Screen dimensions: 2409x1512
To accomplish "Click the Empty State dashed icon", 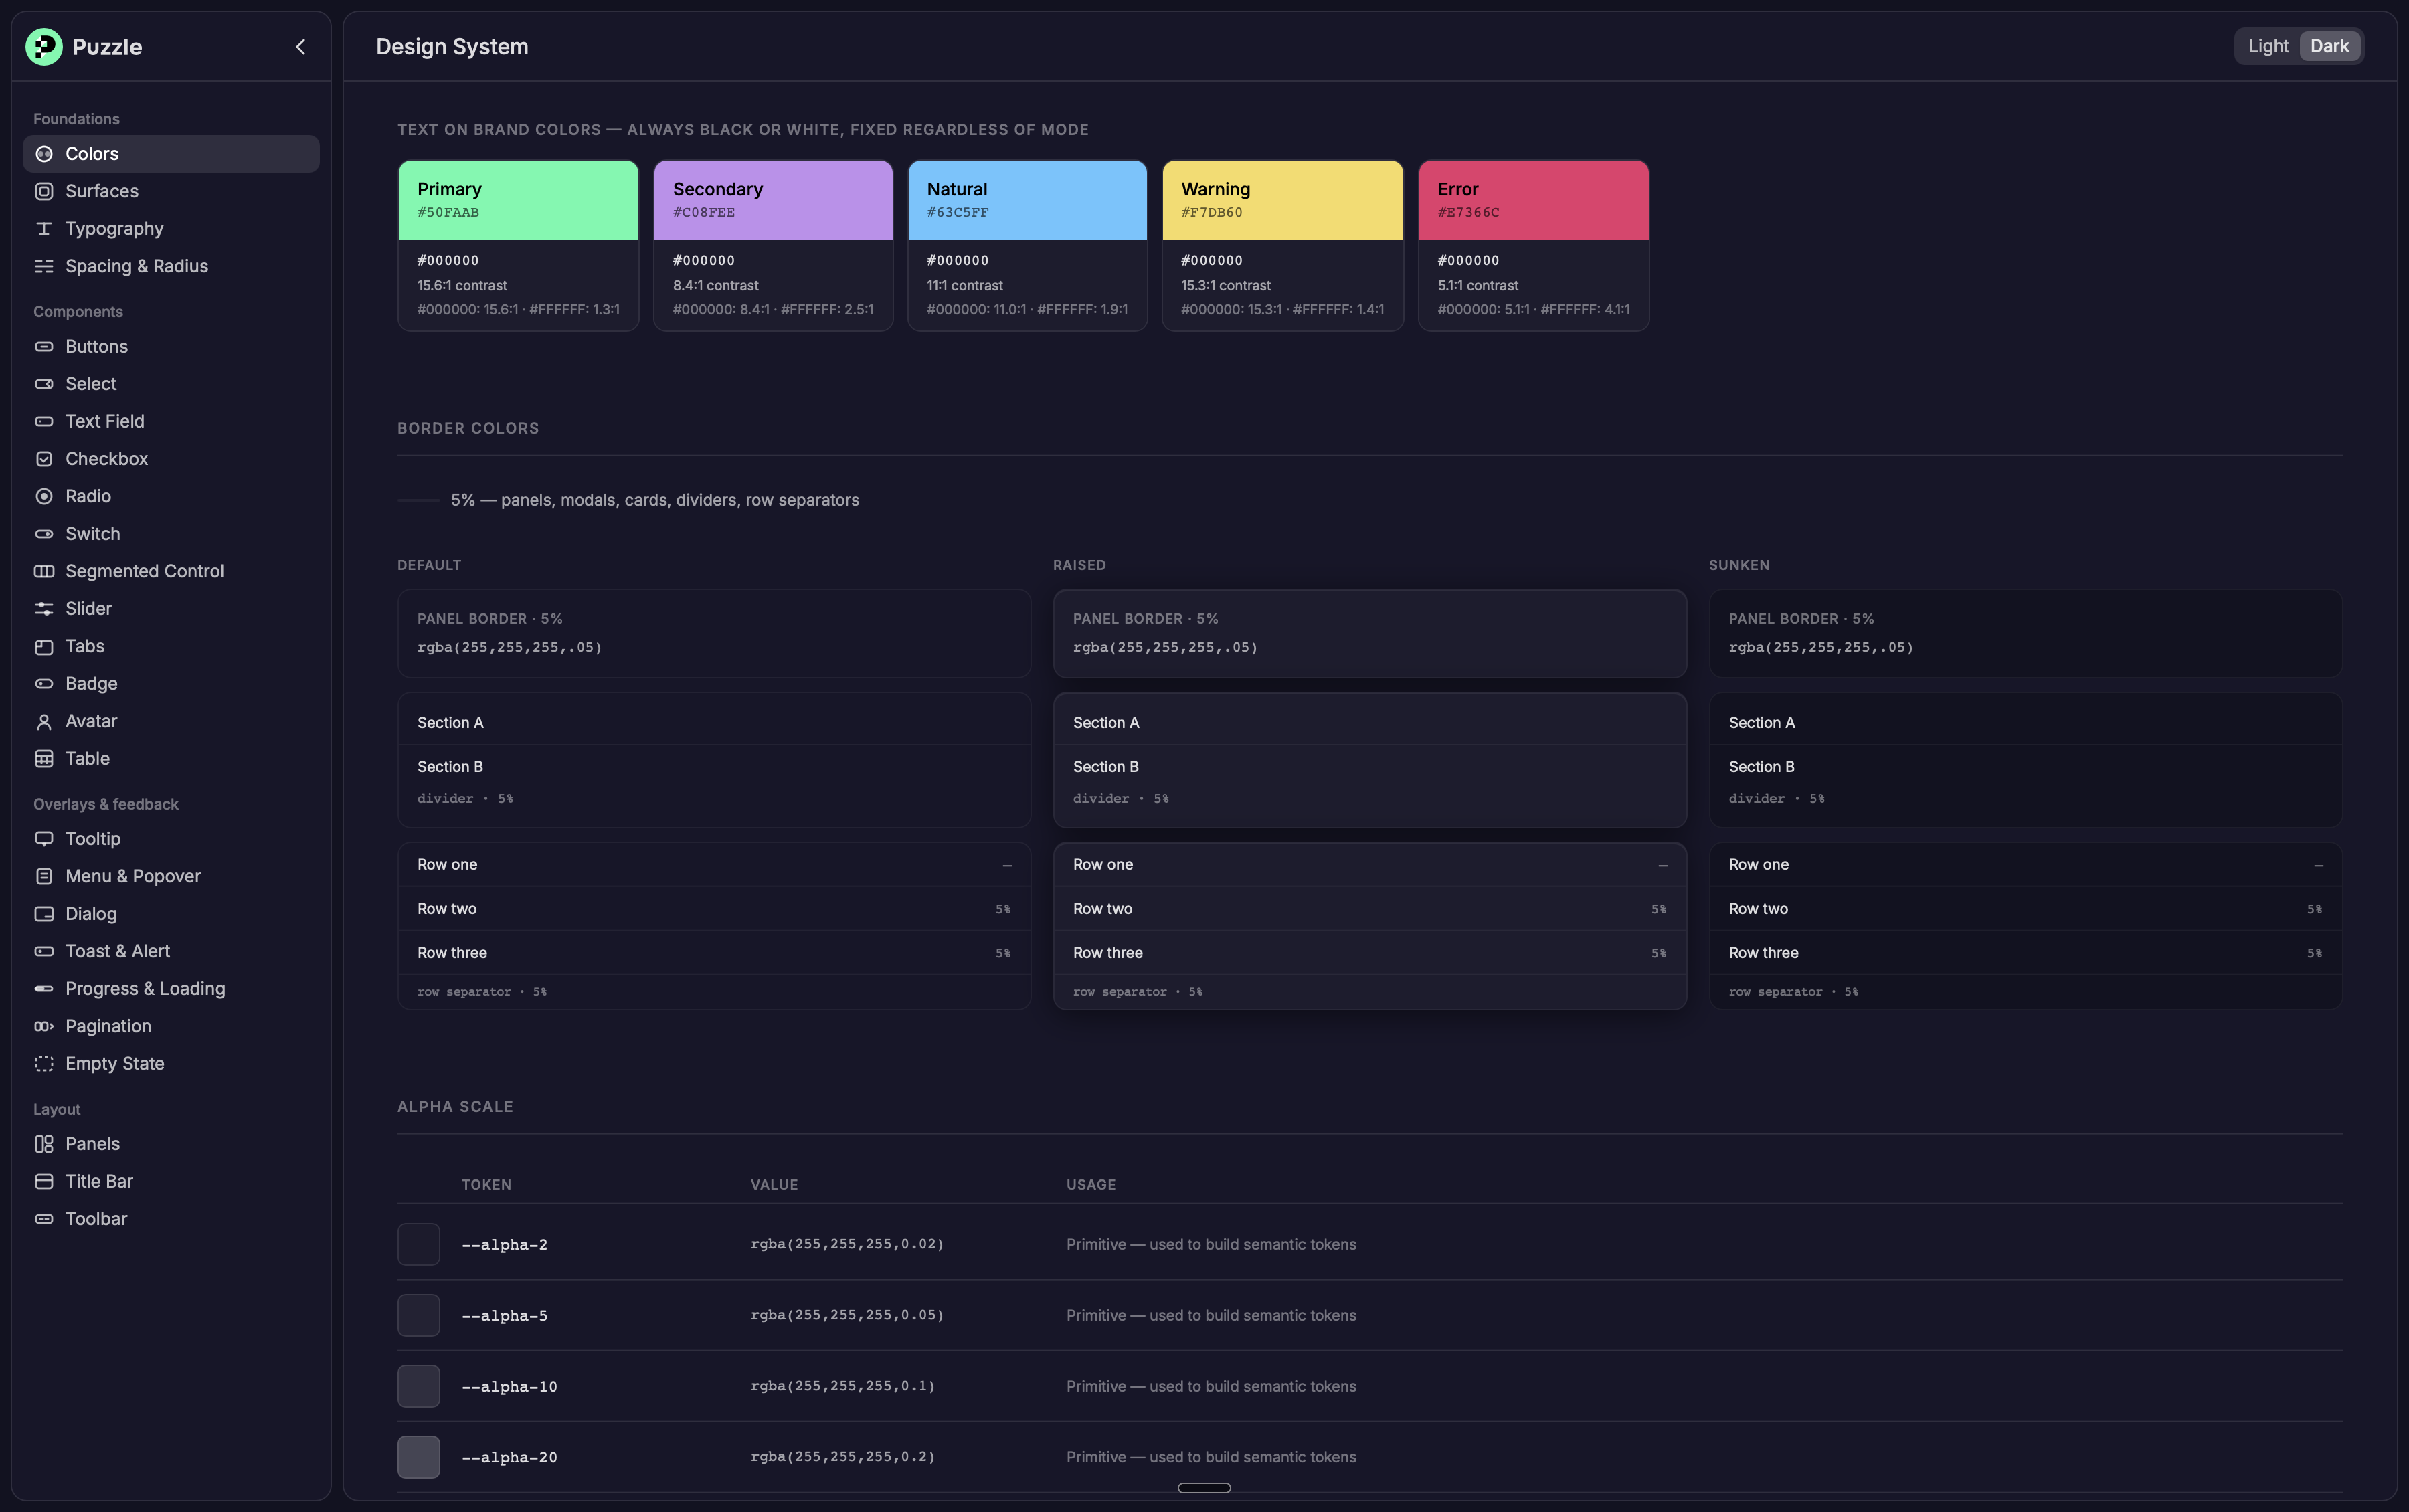I will click(x=44, y=1064).
